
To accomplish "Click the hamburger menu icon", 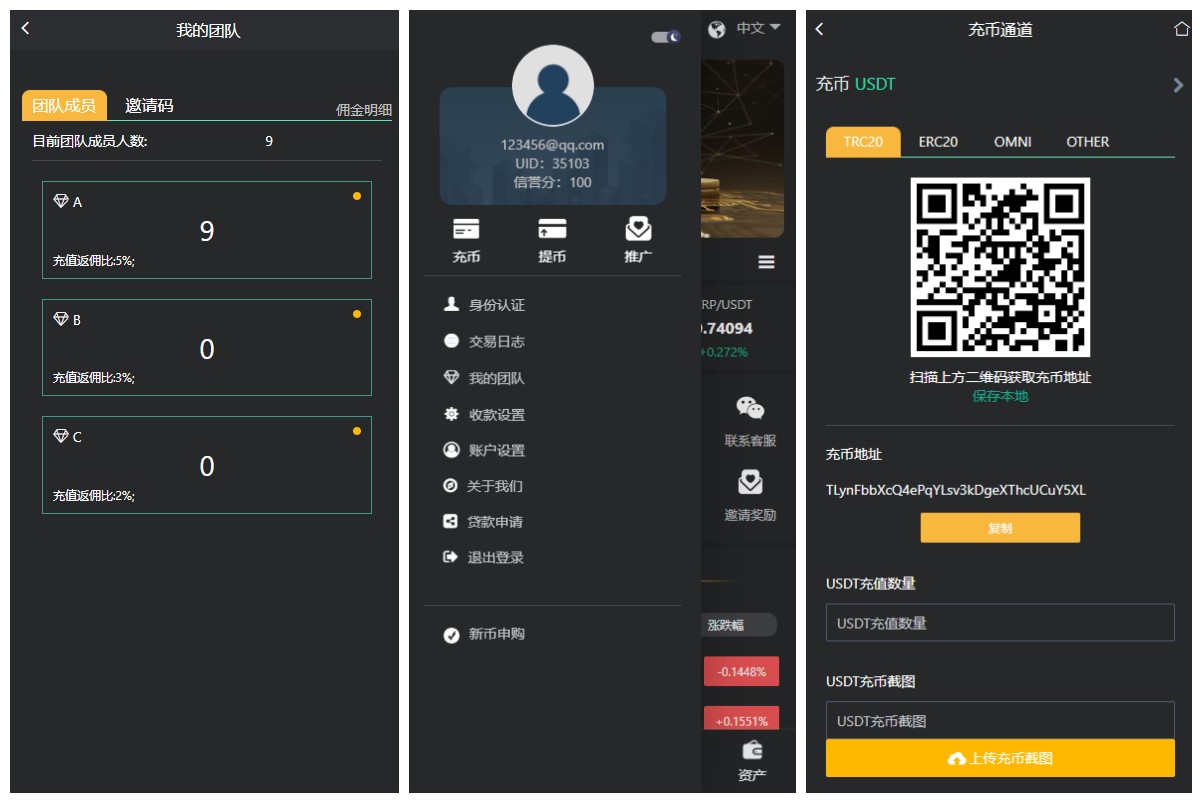I will pos(766,262).
